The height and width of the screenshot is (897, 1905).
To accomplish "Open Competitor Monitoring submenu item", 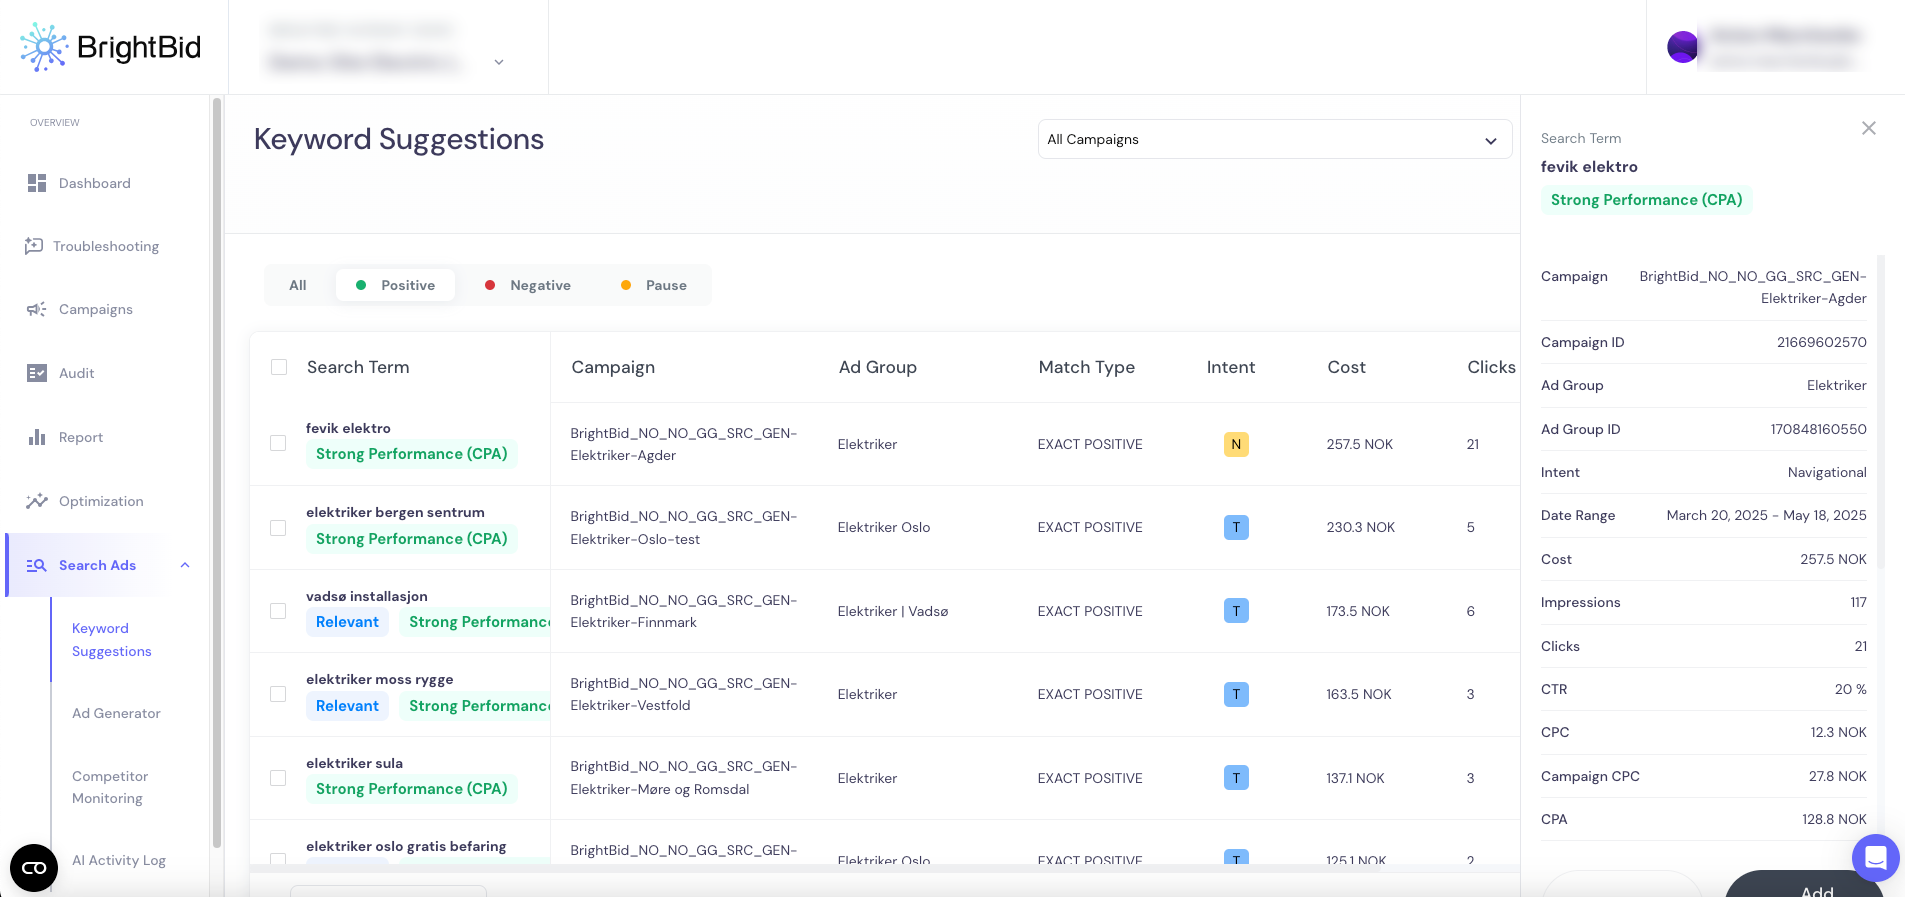I will click(110, 787).
